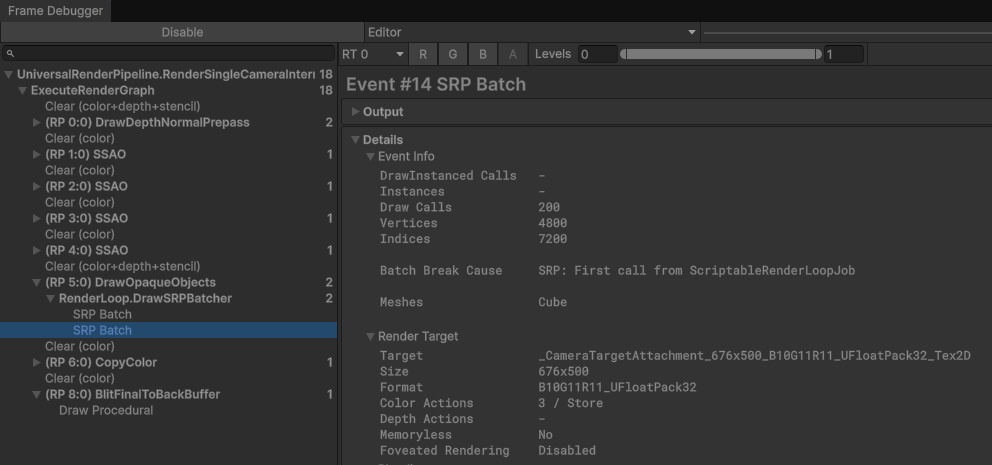
Task: Click the Memoryless value No
Action: (545, 435)
